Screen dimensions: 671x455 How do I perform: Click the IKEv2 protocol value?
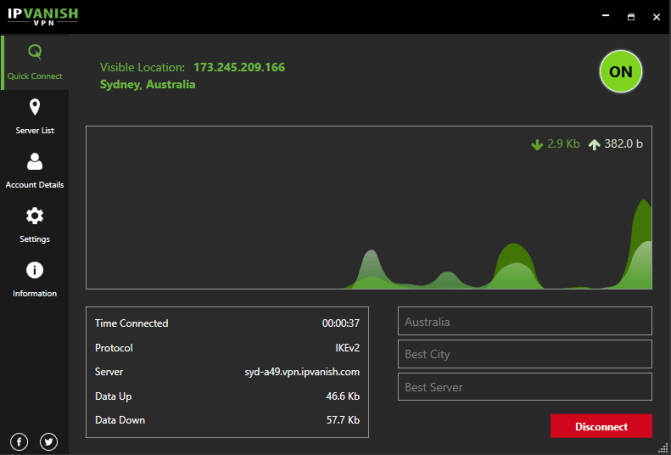coord(347,348)
